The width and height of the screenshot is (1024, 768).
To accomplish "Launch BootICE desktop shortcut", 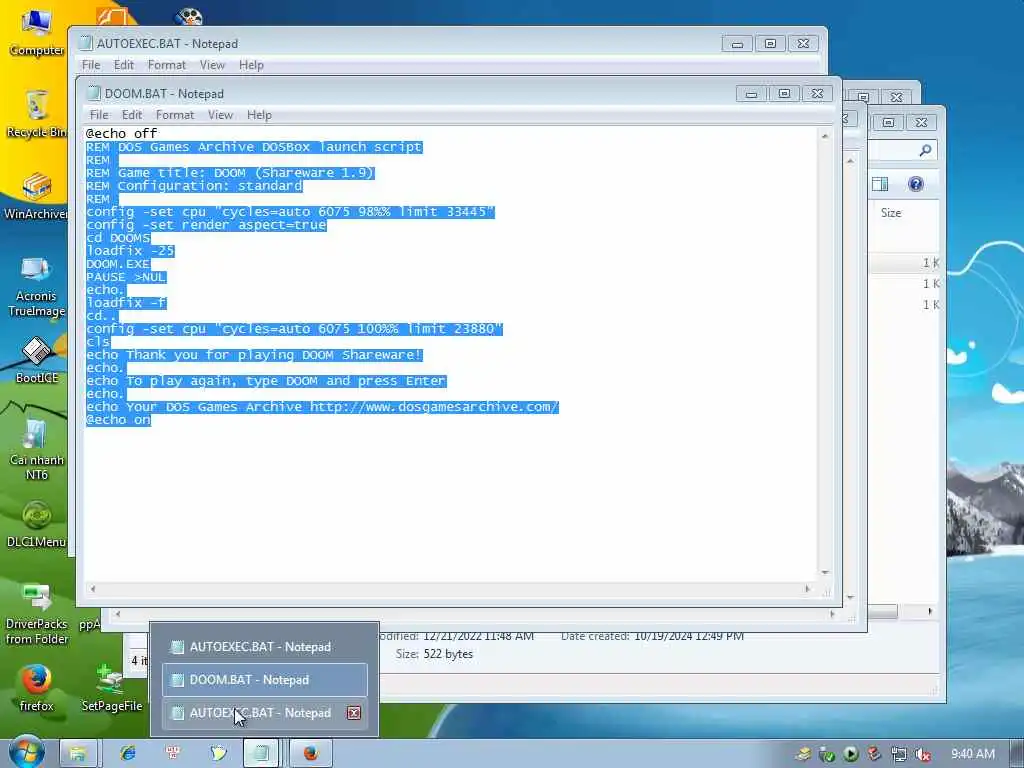I will (37, 360).
